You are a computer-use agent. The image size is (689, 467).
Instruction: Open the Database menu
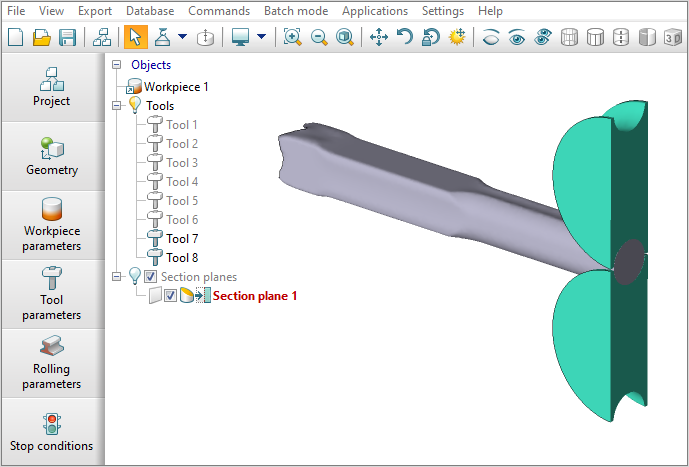[x=150, y=11]
